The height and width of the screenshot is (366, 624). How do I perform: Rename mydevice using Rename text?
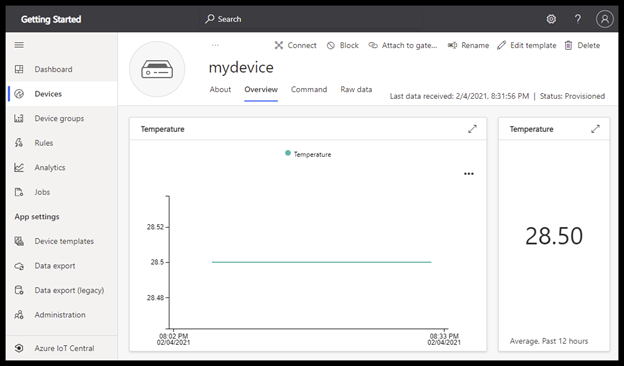(475, 45)
